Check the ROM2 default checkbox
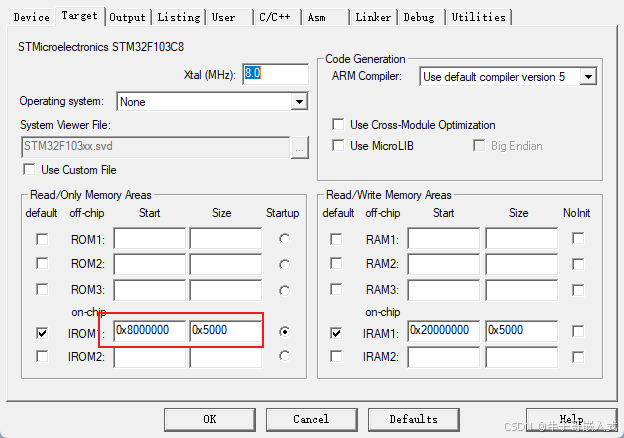The height and width of the screenshot is (438, 624). [42, 263]
